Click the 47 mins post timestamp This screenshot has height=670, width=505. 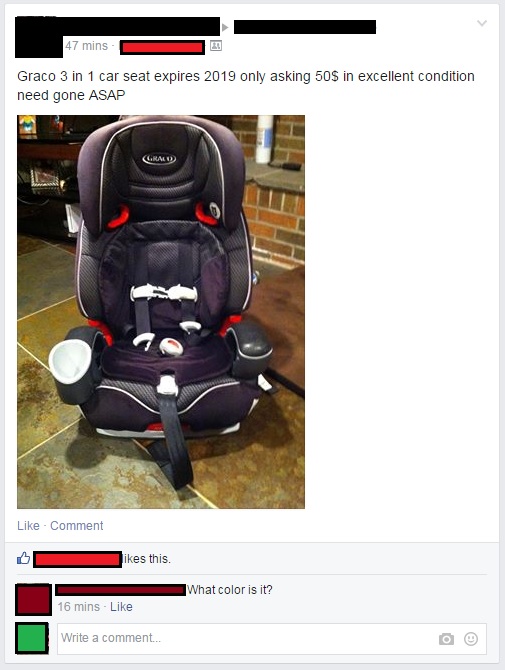87,45
